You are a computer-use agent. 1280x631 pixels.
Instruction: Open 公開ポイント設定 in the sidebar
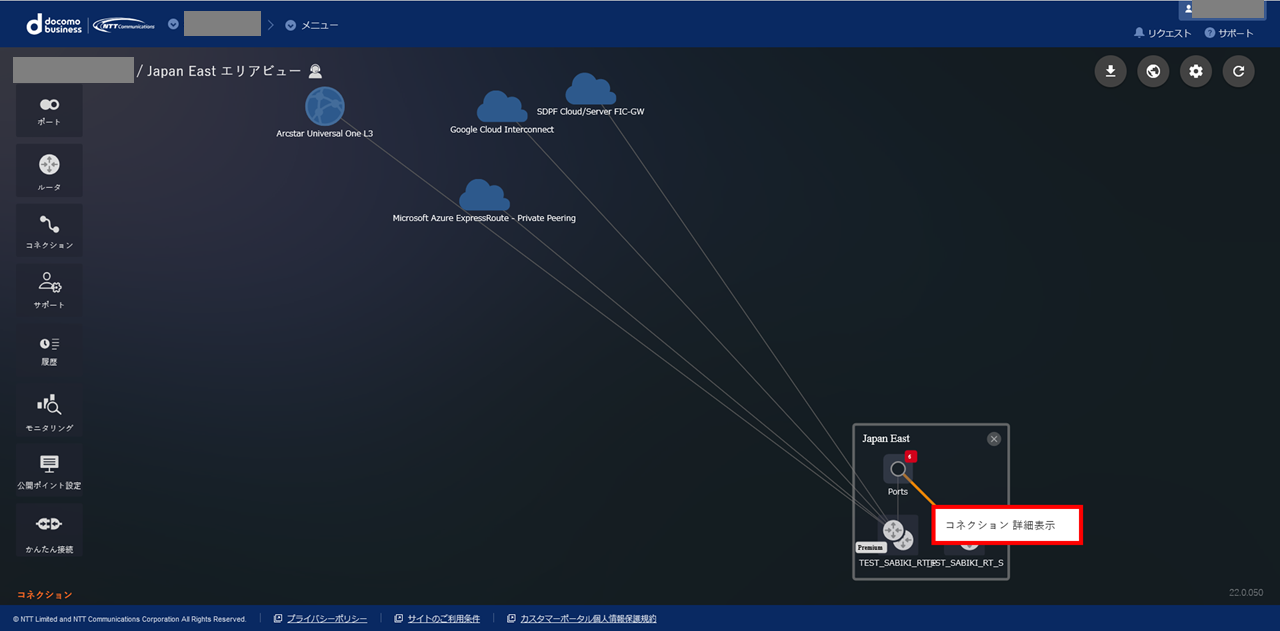49,470
